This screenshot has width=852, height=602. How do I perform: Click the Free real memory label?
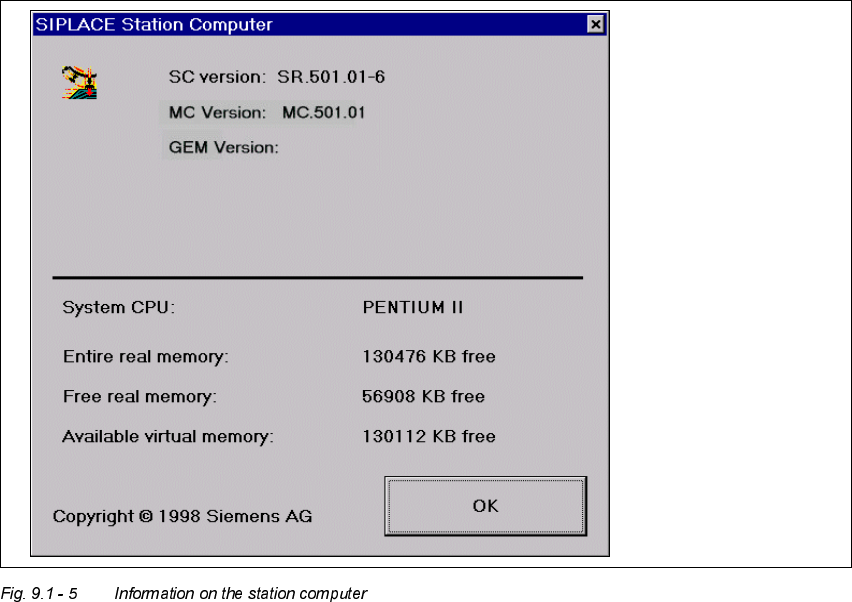[140, 397]
